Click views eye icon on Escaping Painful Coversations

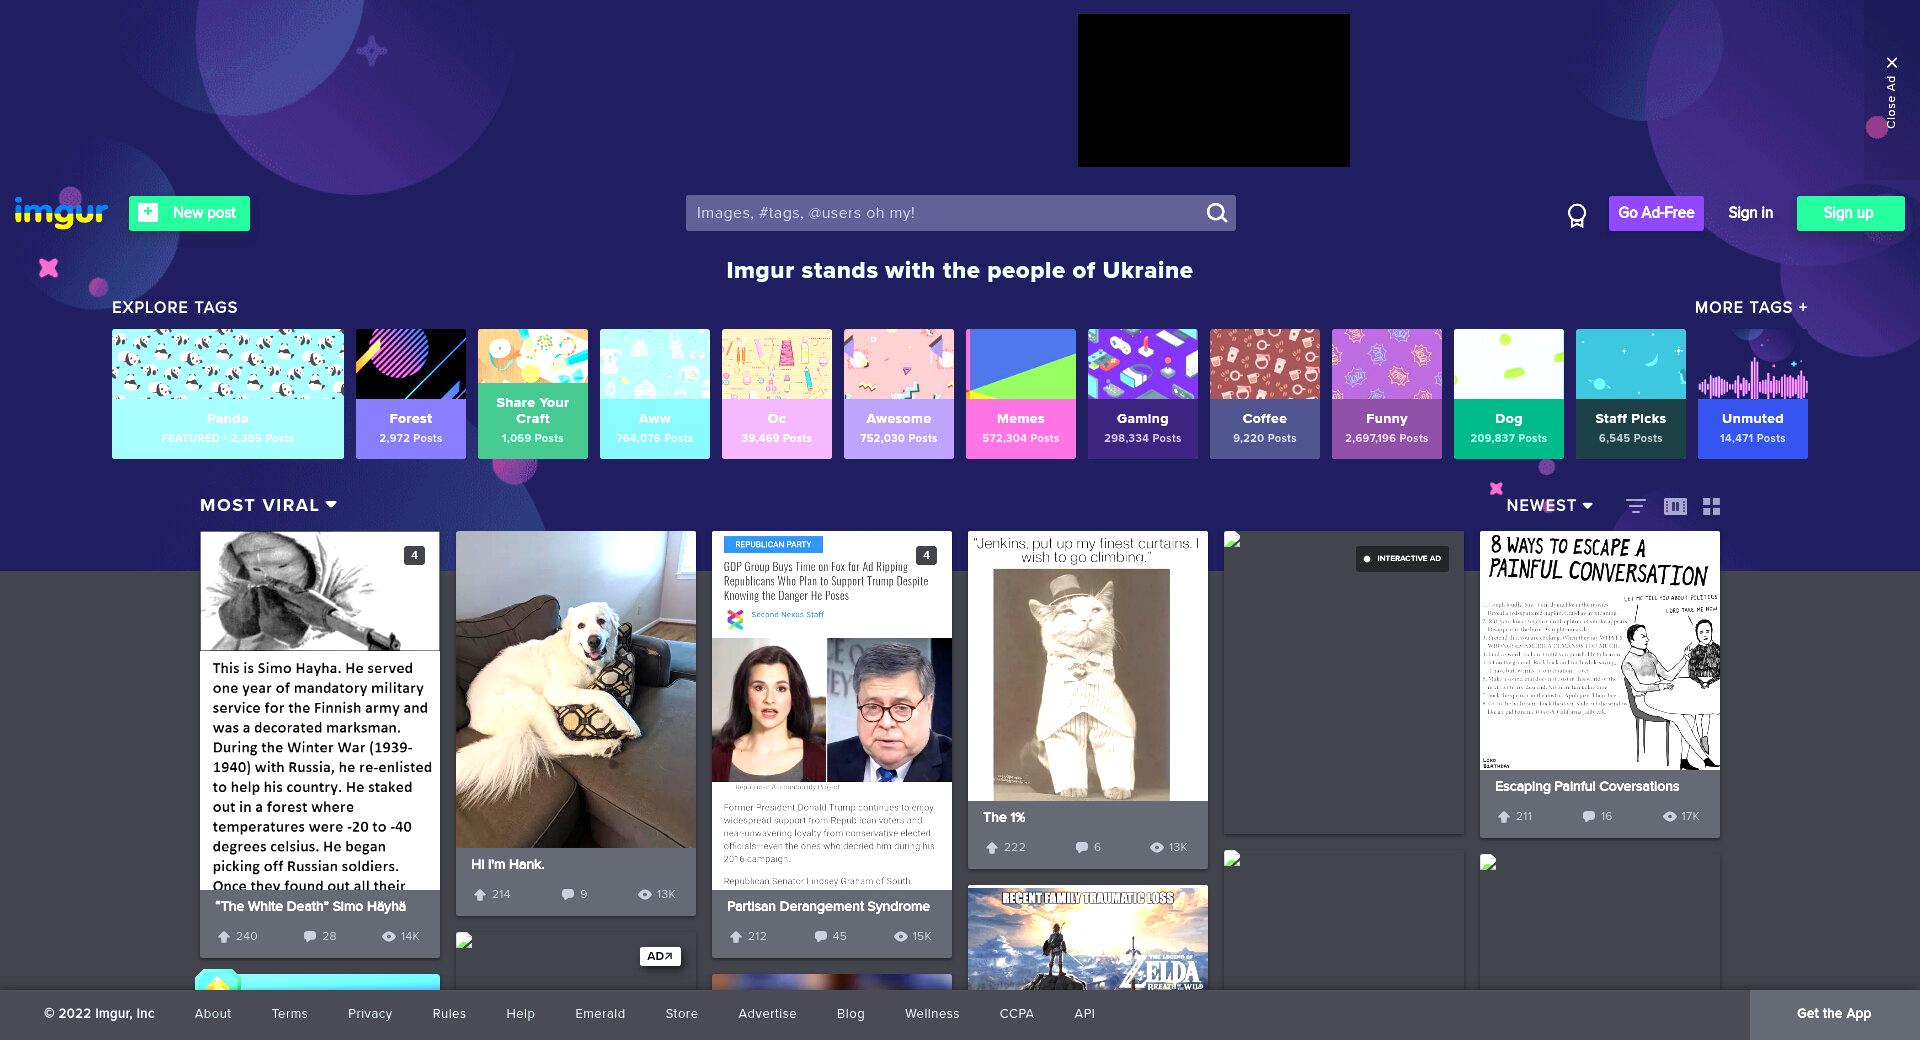(x=1669, y=817)
